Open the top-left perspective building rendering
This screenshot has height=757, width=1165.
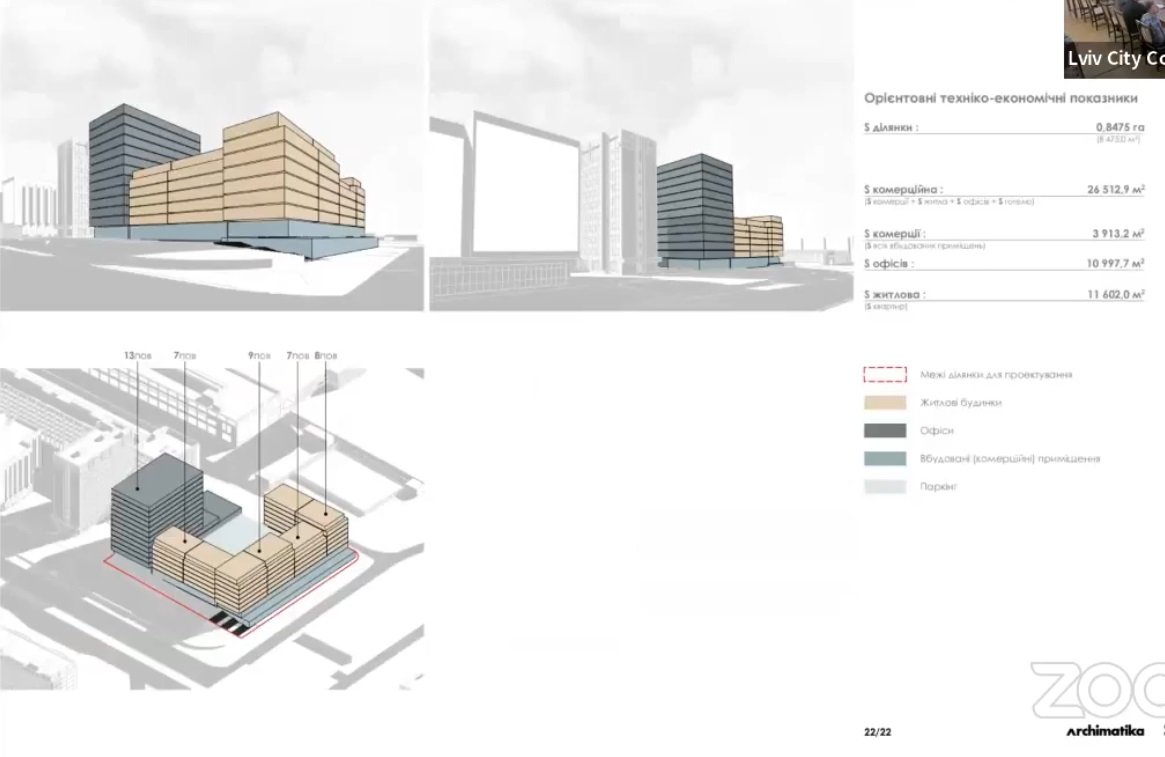[211, 156]
